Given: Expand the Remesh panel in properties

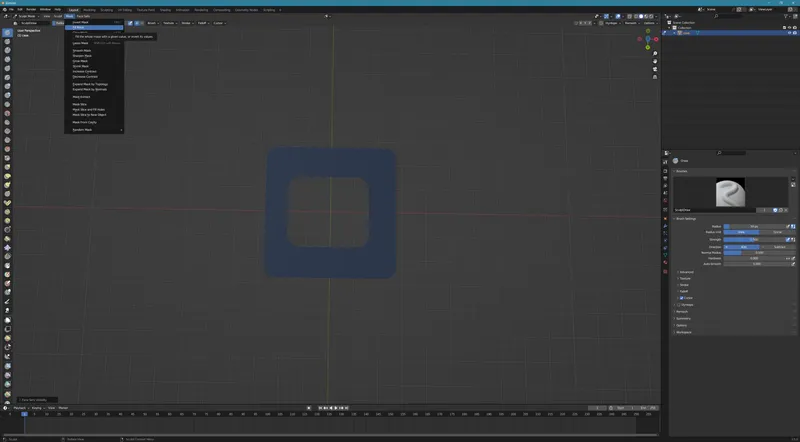Looking at the screenshot, I should pos(682,311).
